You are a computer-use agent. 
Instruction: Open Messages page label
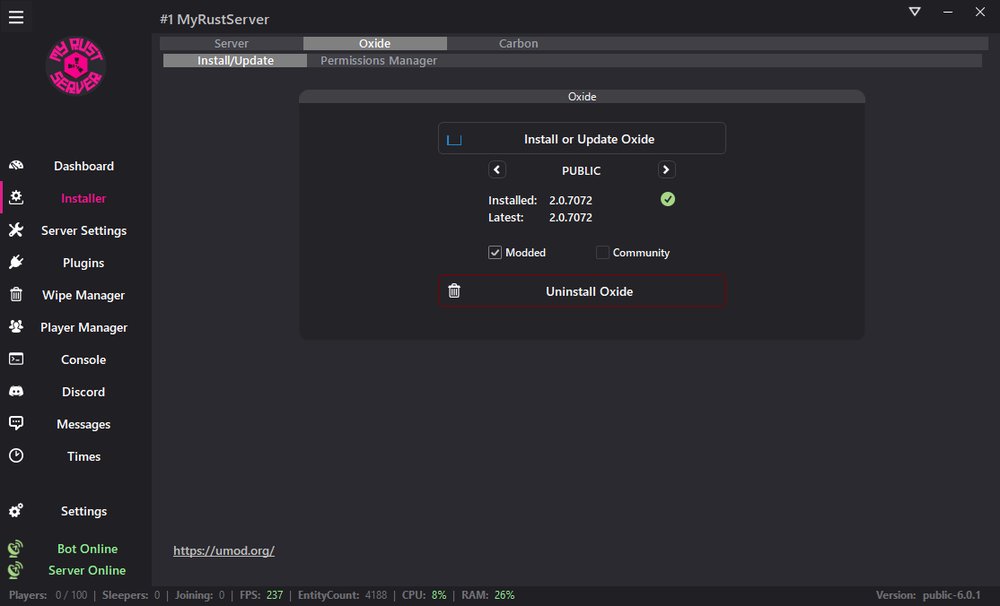click(84, 424)
